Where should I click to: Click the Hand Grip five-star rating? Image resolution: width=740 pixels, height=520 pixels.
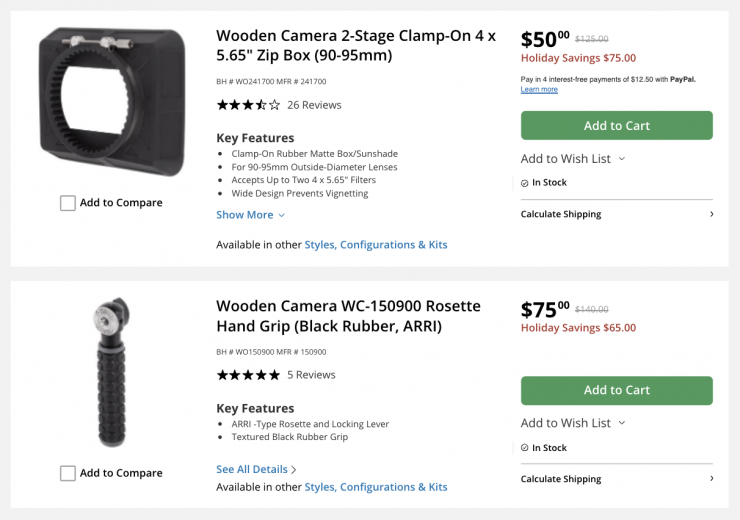click(248, 375)
